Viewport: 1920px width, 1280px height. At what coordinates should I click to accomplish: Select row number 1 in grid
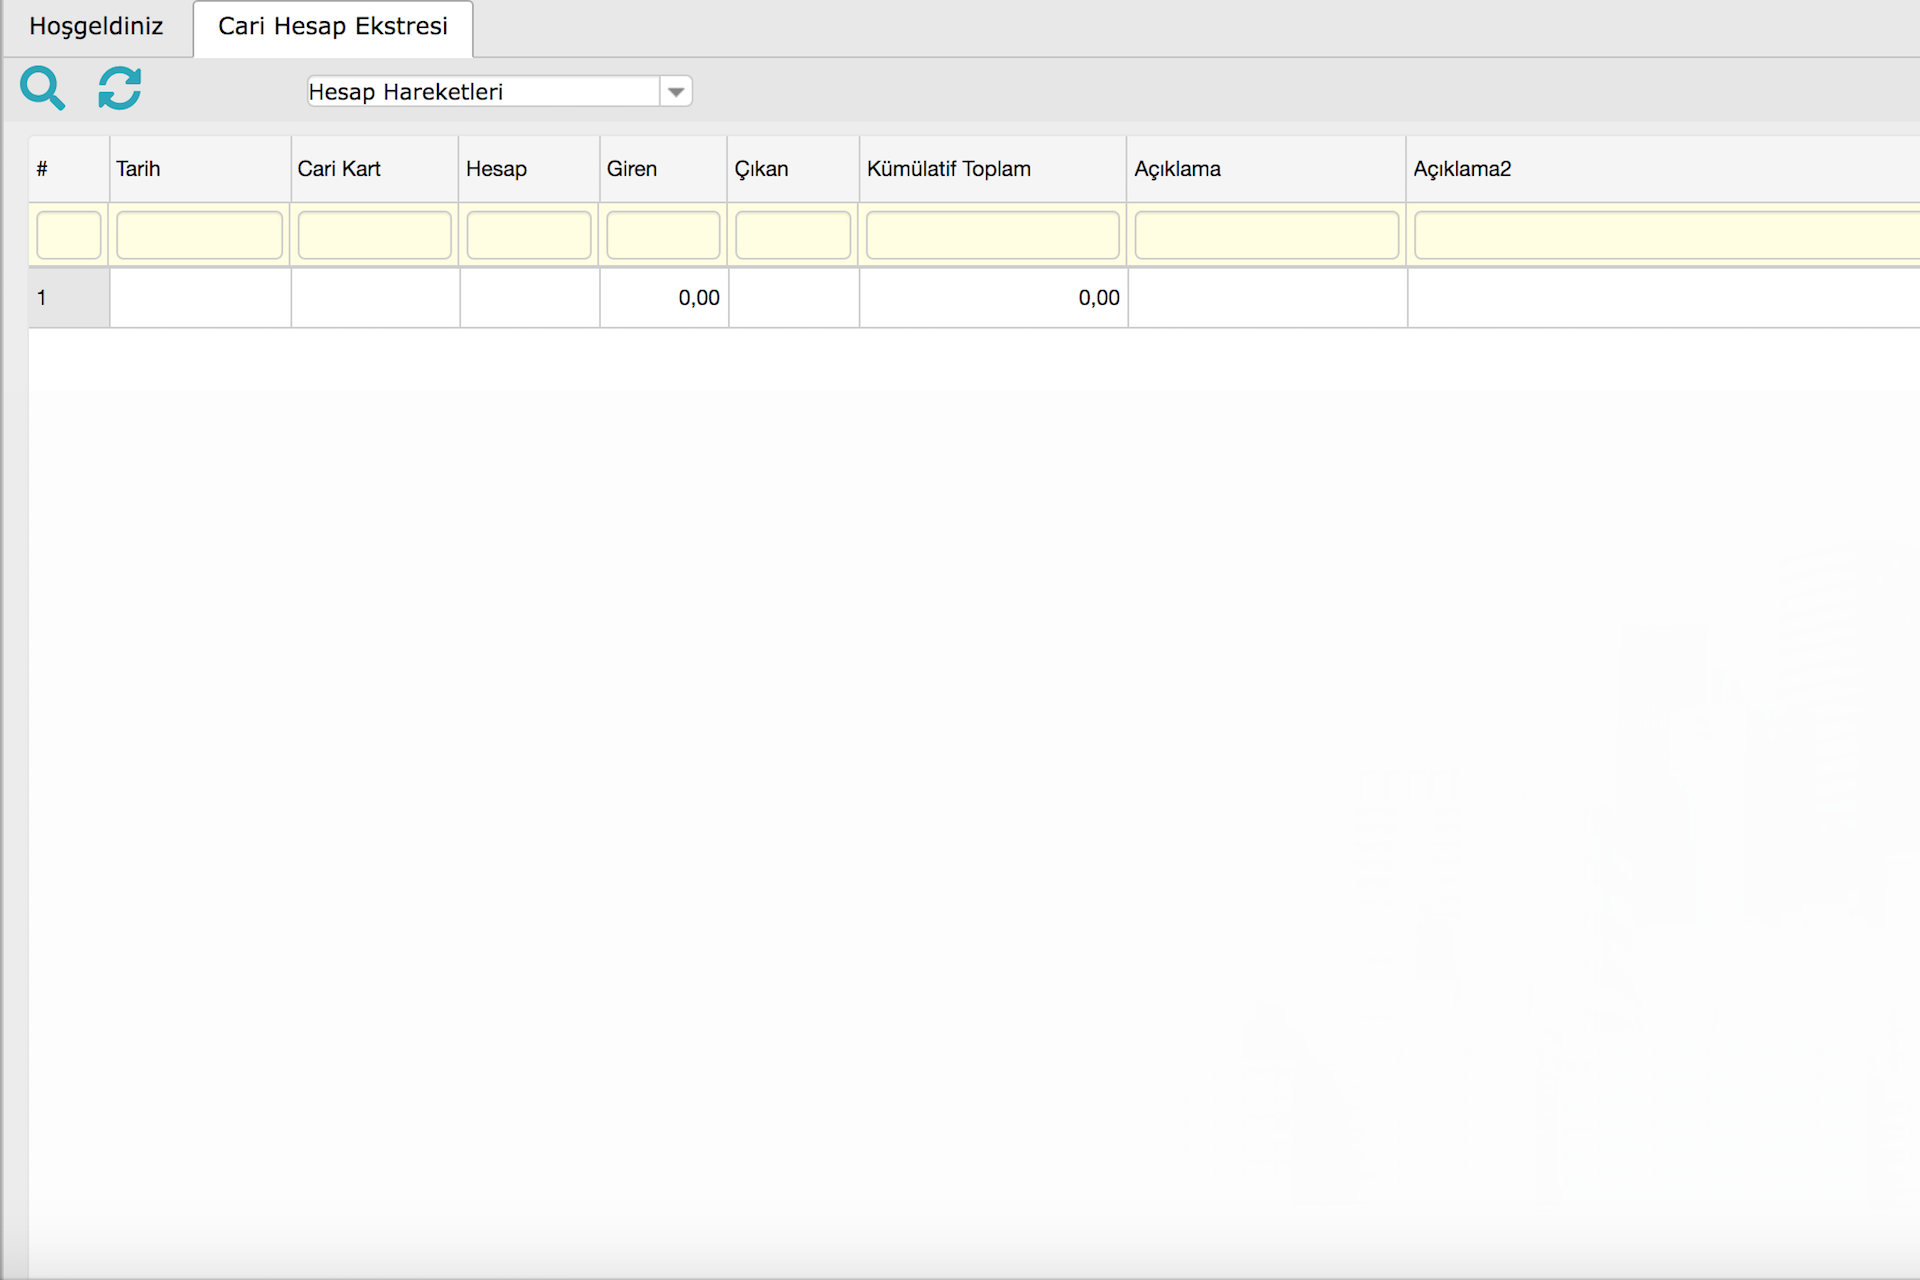point(68,298)
